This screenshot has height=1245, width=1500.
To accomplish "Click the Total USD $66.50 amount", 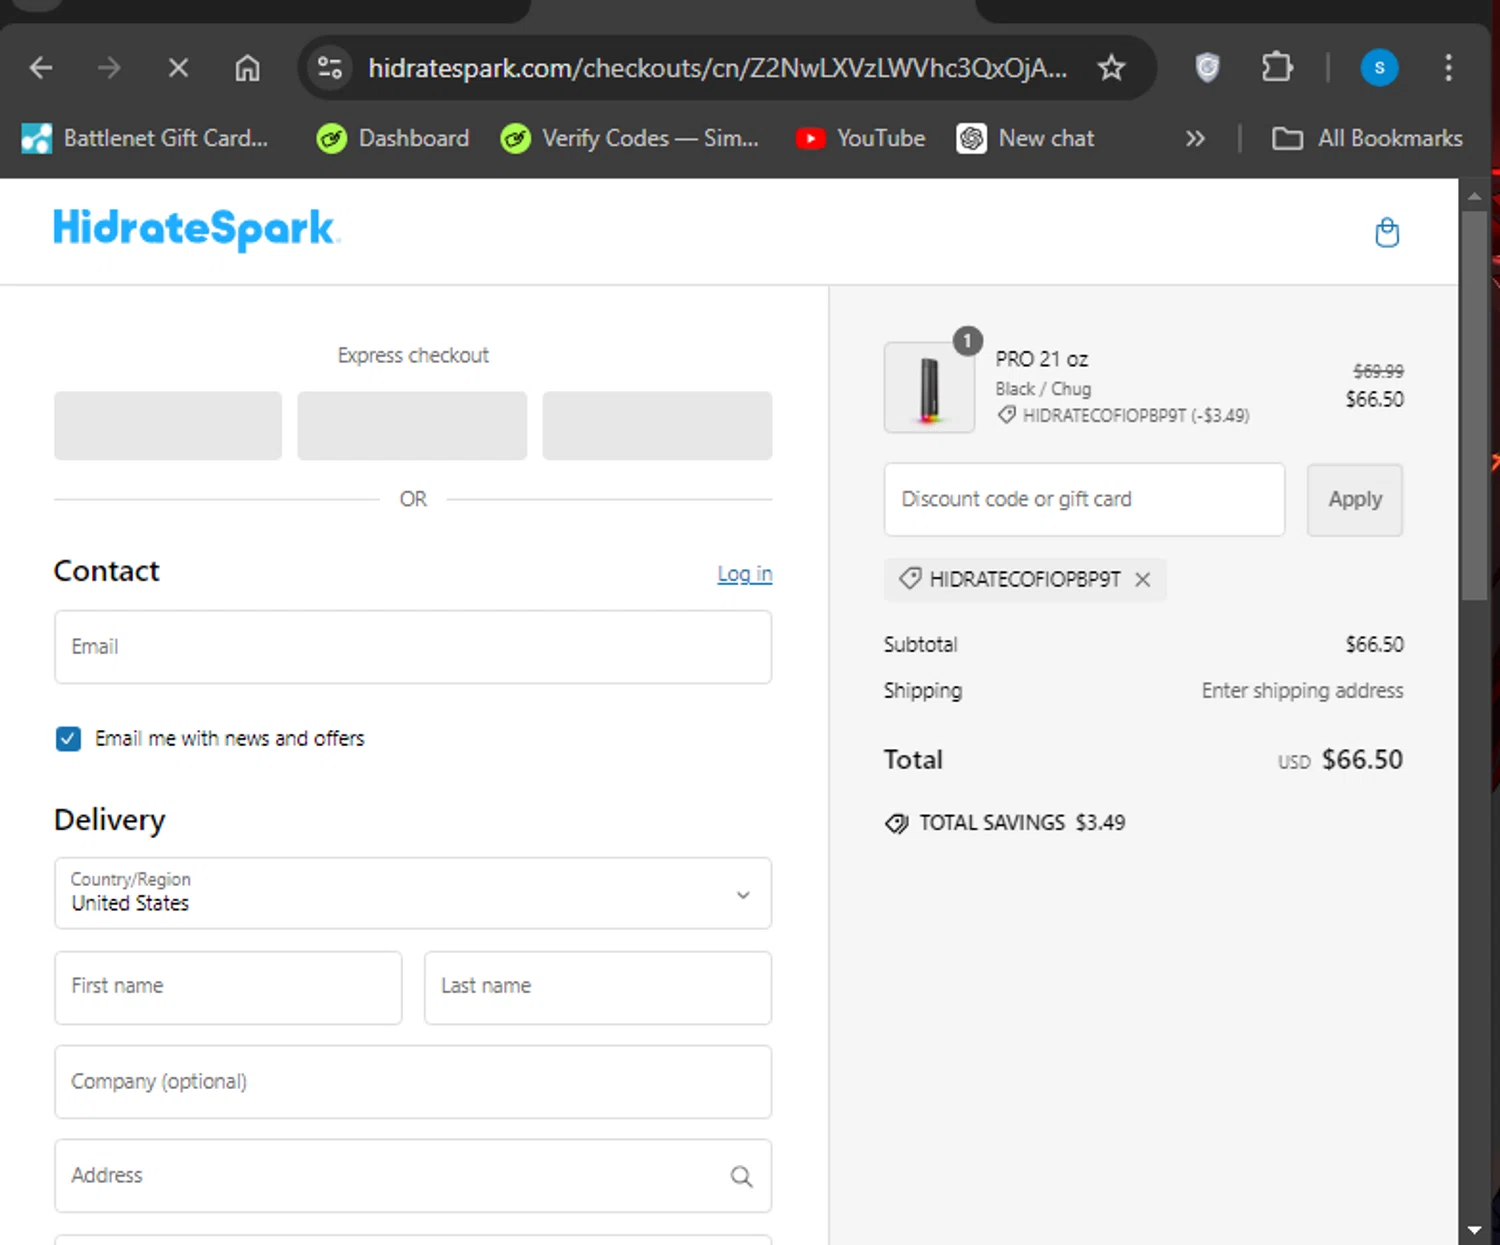I will pos(1340,760).
